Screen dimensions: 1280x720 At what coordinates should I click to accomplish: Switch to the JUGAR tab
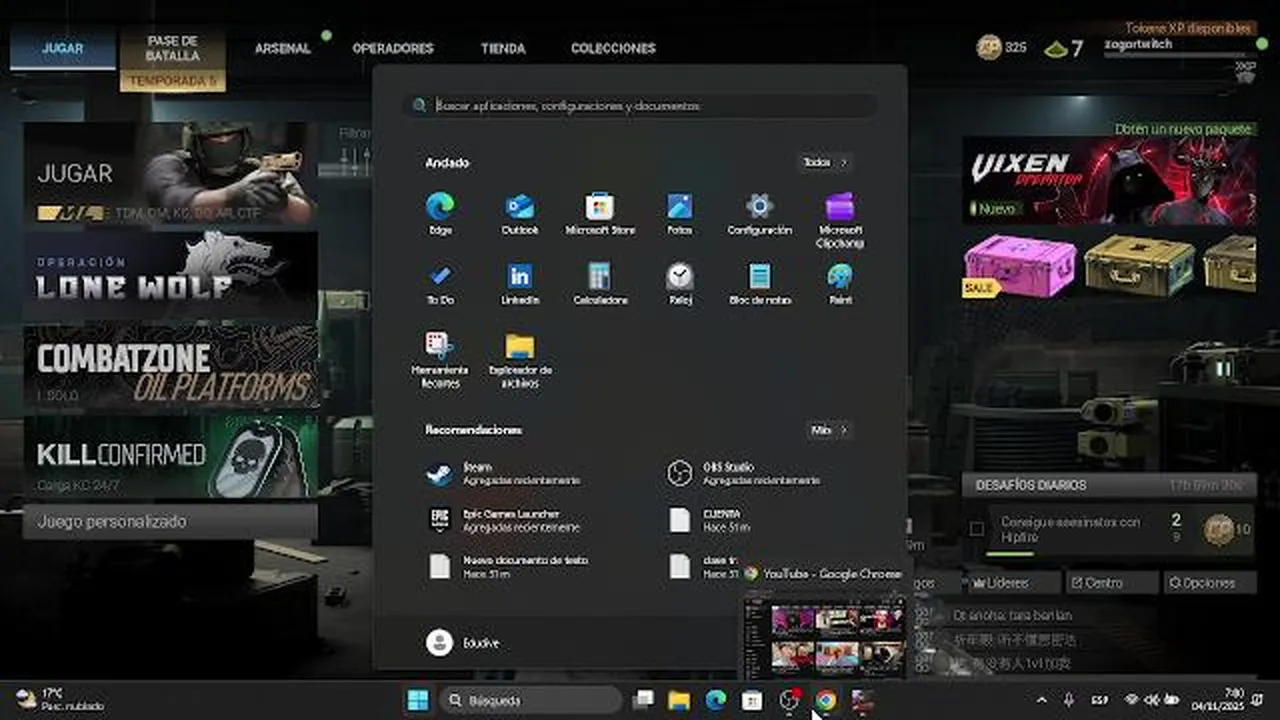coord(62,48)
